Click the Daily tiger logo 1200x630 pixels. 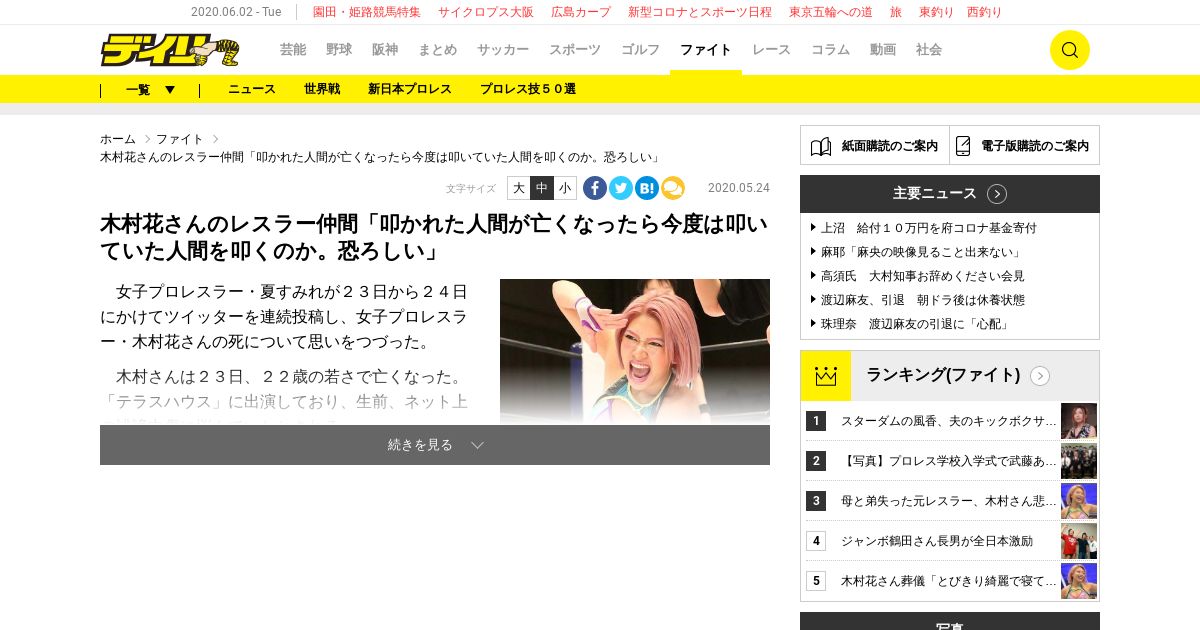click(170, 50)
